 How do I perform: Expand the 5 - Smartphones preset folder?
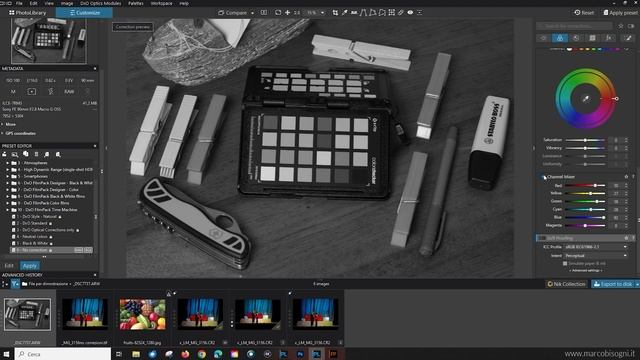tap(7, 176)
